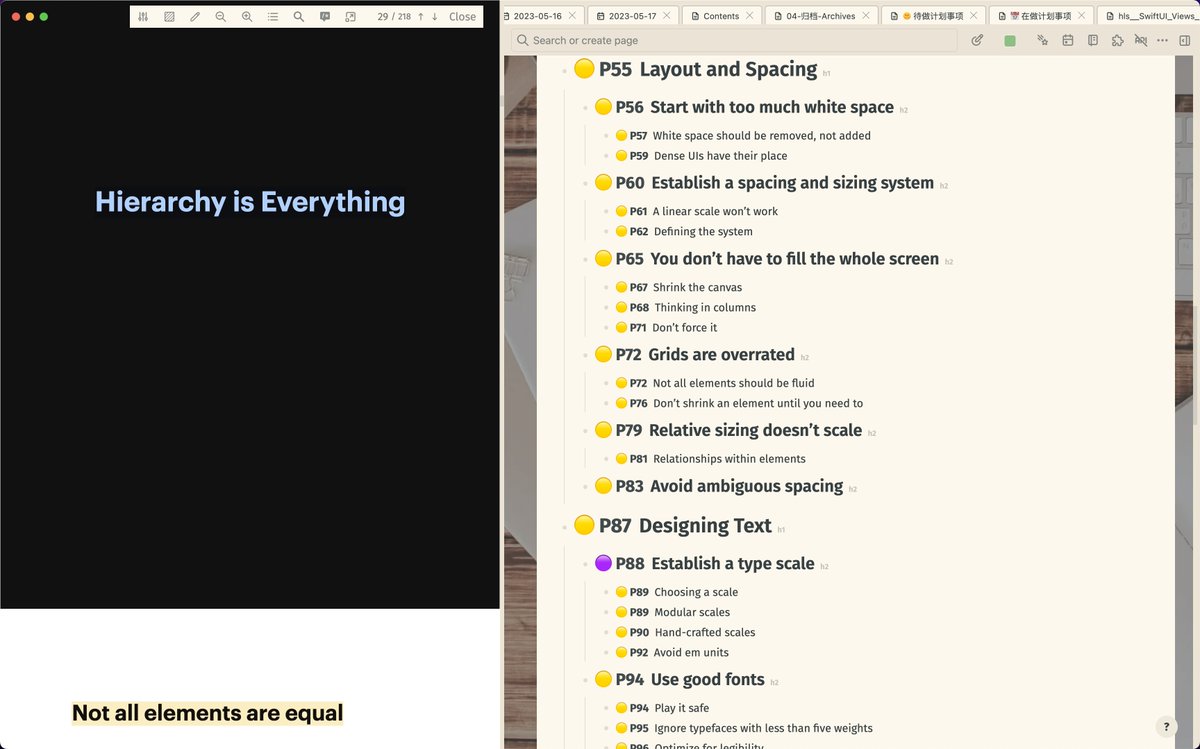The width and height of the screenshot is (1200, 749).
Task: Click text 'Avoid em units'
Action: click(x=691, y=652)
